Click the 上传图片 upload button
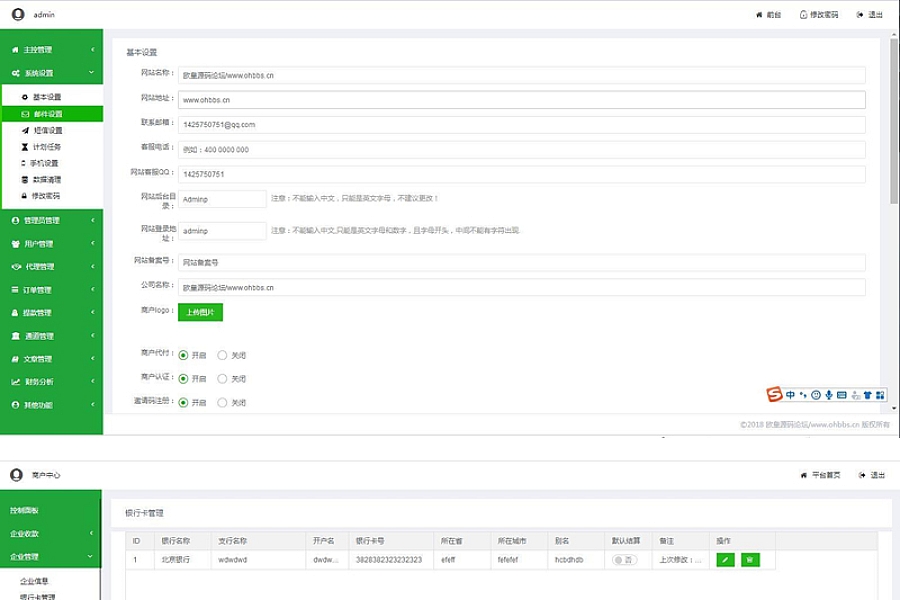 (x=200, y=312)
